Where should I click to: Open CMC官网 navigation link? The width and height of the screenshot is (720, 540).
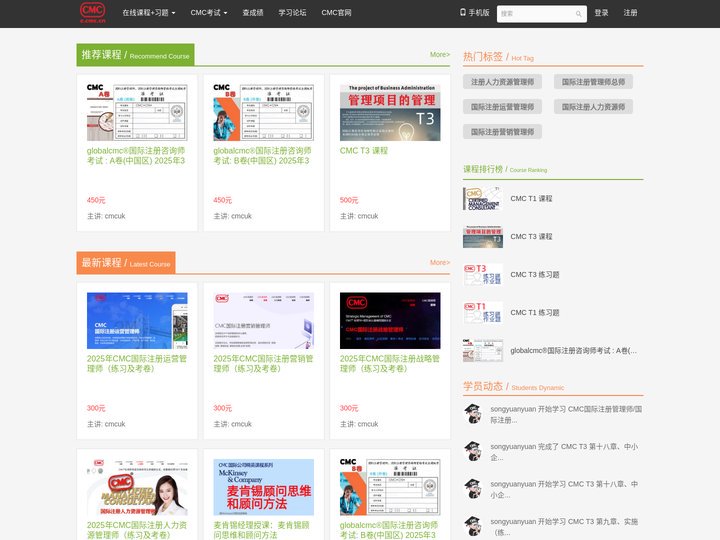point(336,13)
